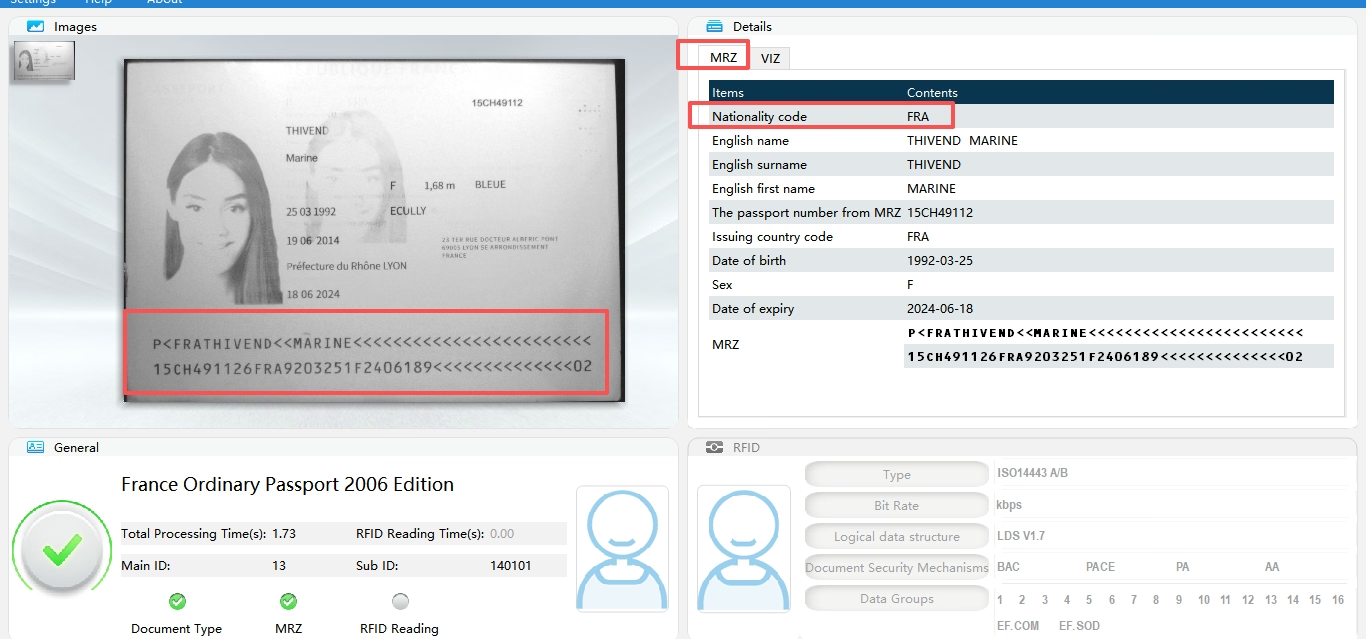Click the PACE security mechanism indicator
Screen dimensions: 1366x639
pyautogui.click(x=1100, y=567)
